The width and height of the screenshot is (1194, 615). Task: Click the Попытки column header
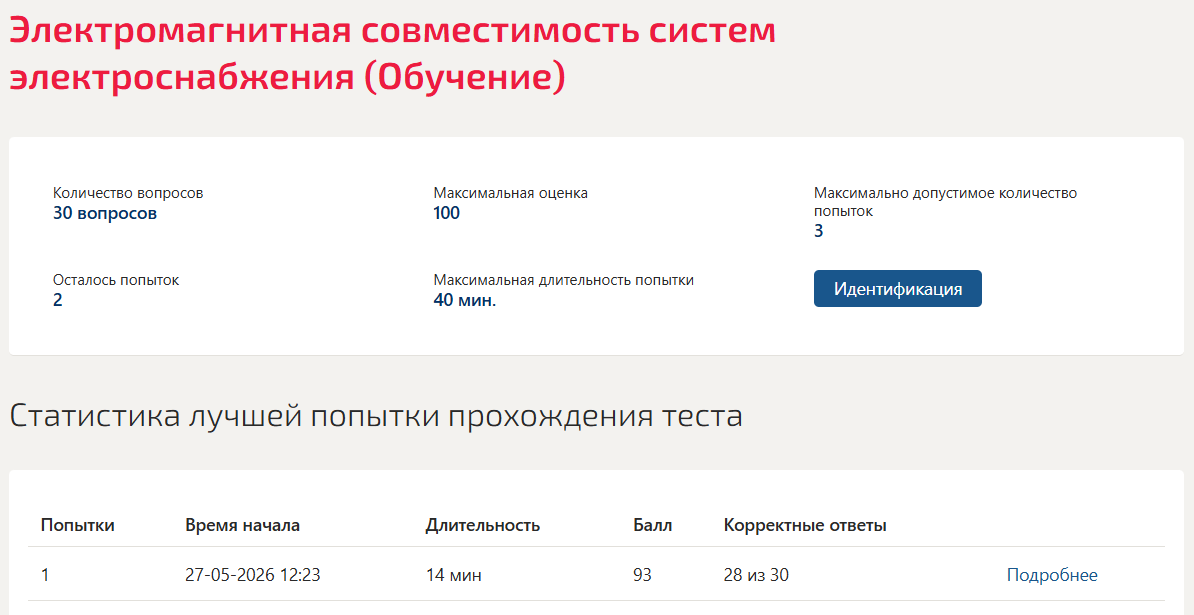[78, 525]
